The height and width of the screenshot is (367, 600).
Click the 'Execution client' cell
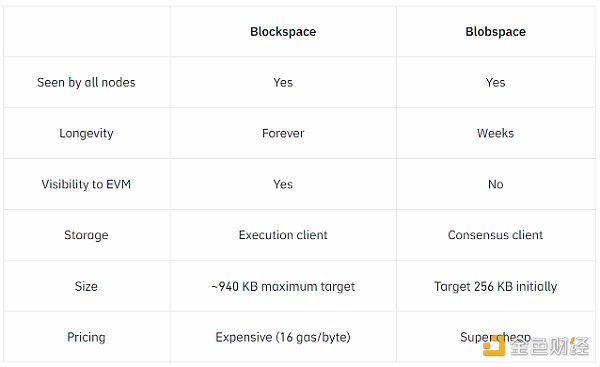(x=283, y=235)
